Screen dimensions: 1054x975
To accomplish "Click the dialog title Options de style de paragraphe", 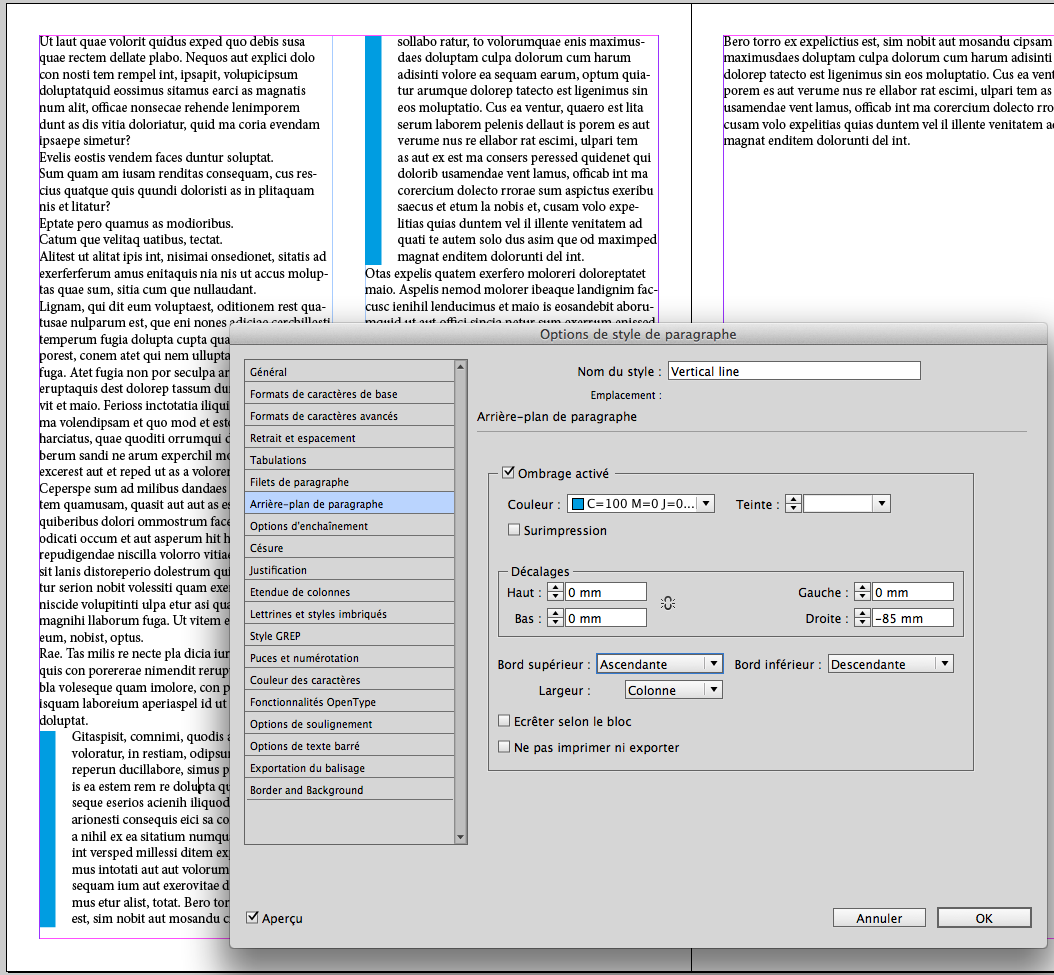I will point(638,334).
